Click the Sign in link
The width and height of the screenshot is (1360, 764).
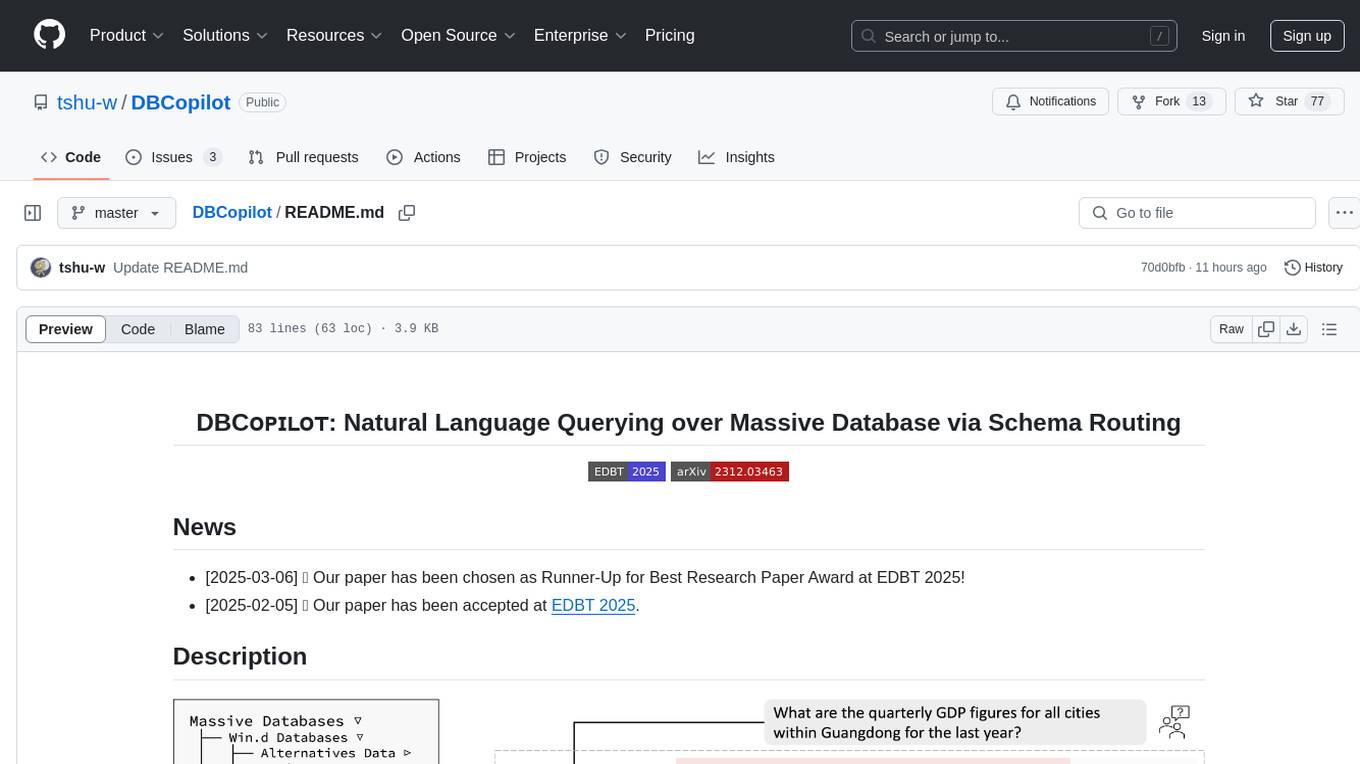click(1223, 36)
